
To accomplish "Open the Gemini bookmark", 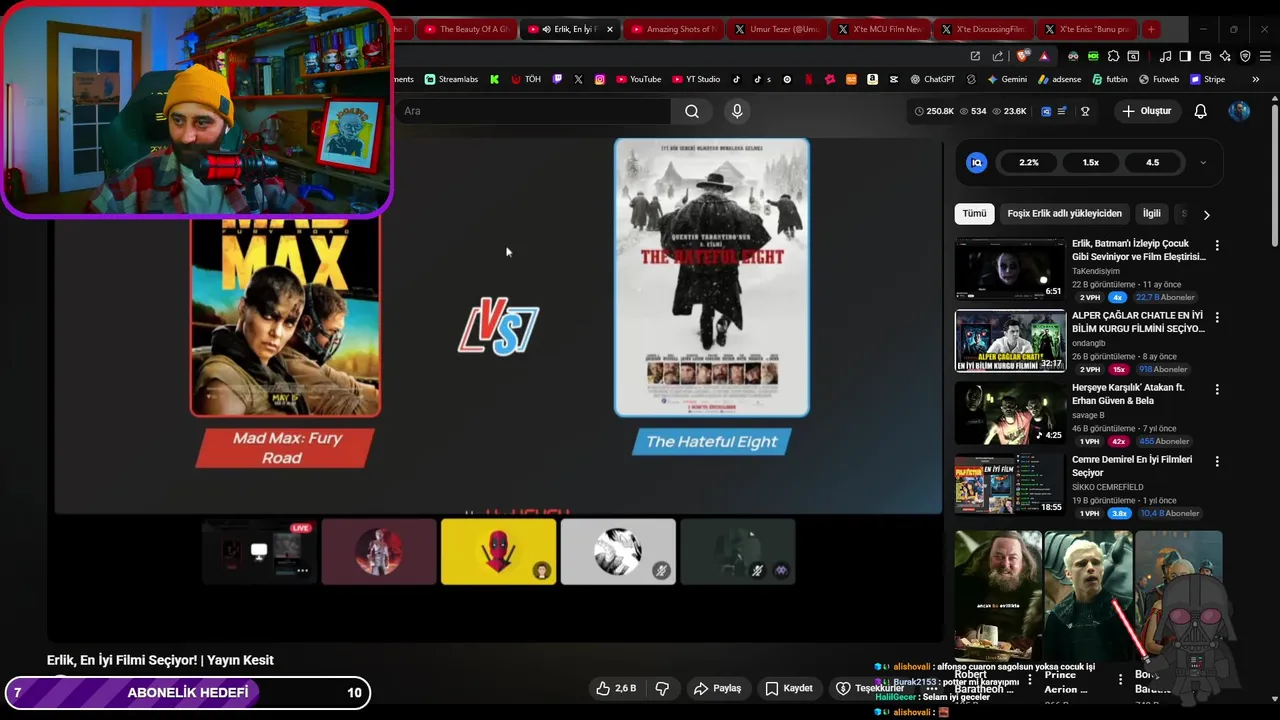I will [x=1007, y=79].
